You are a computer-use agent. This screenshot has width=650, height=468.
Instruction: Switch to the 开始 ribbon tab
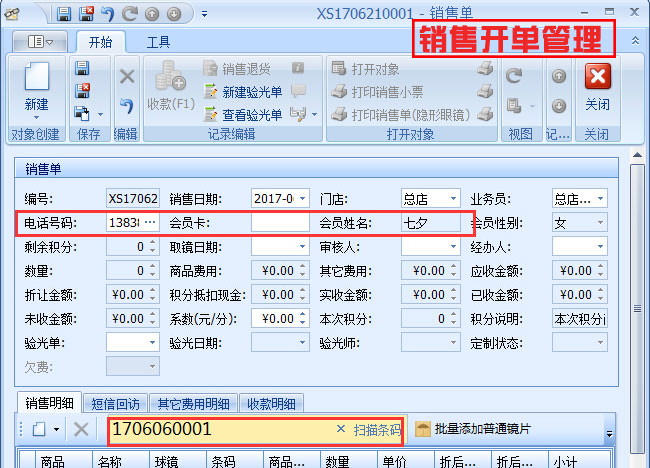click(100, 42)
